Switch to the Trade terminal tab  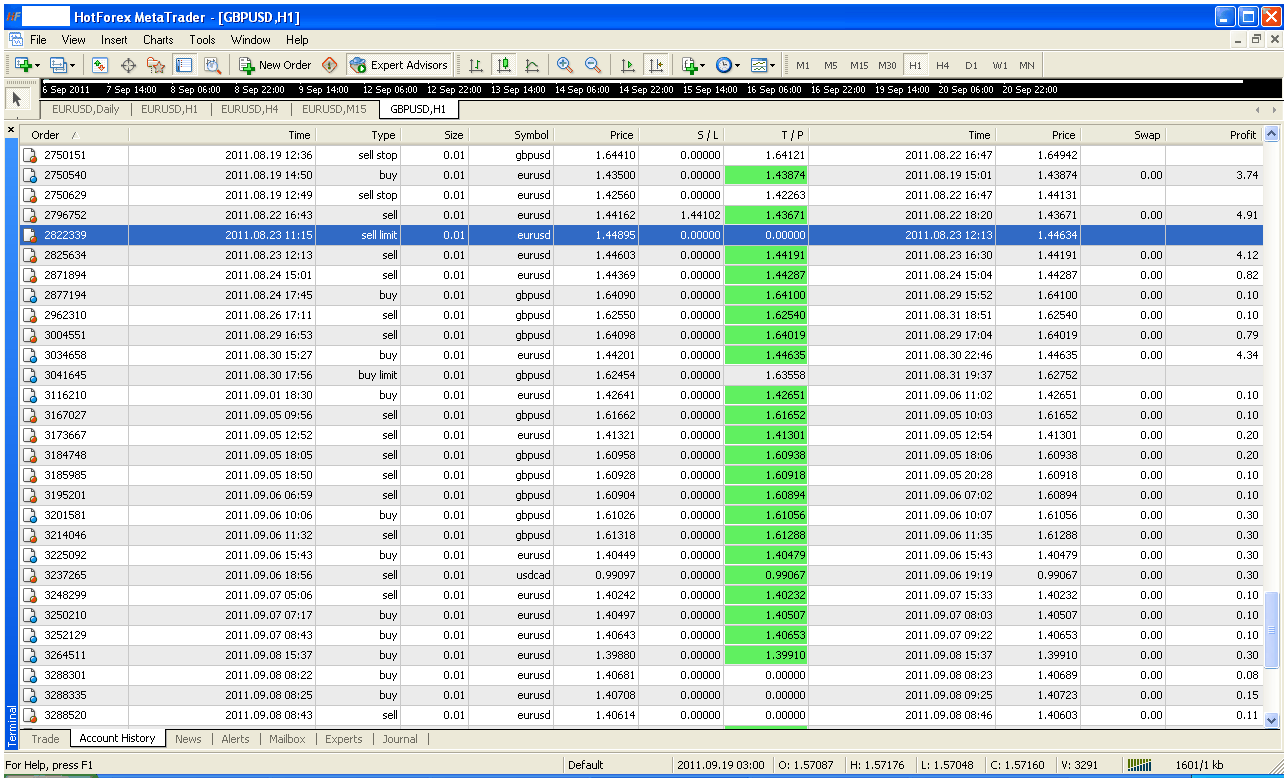[x=45, y=739]
